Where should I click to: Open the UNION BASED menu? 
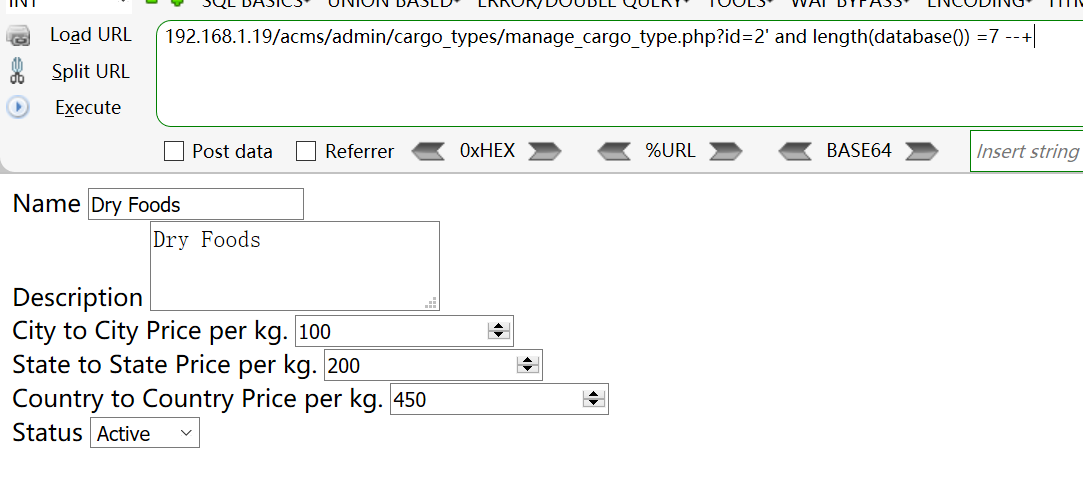[x=396, y=3]
